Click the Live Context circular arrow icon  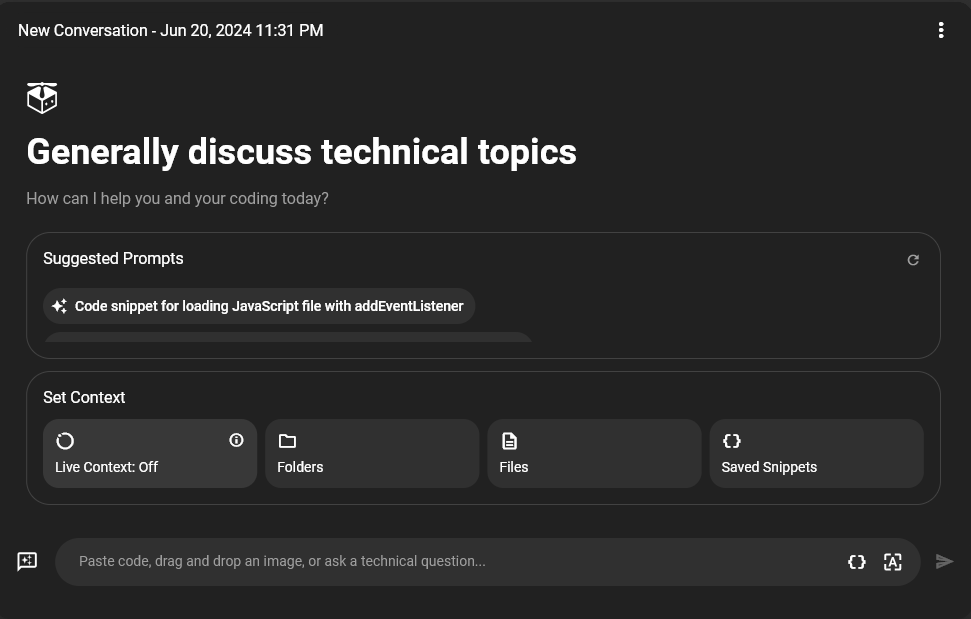click(x=65, y=441)
